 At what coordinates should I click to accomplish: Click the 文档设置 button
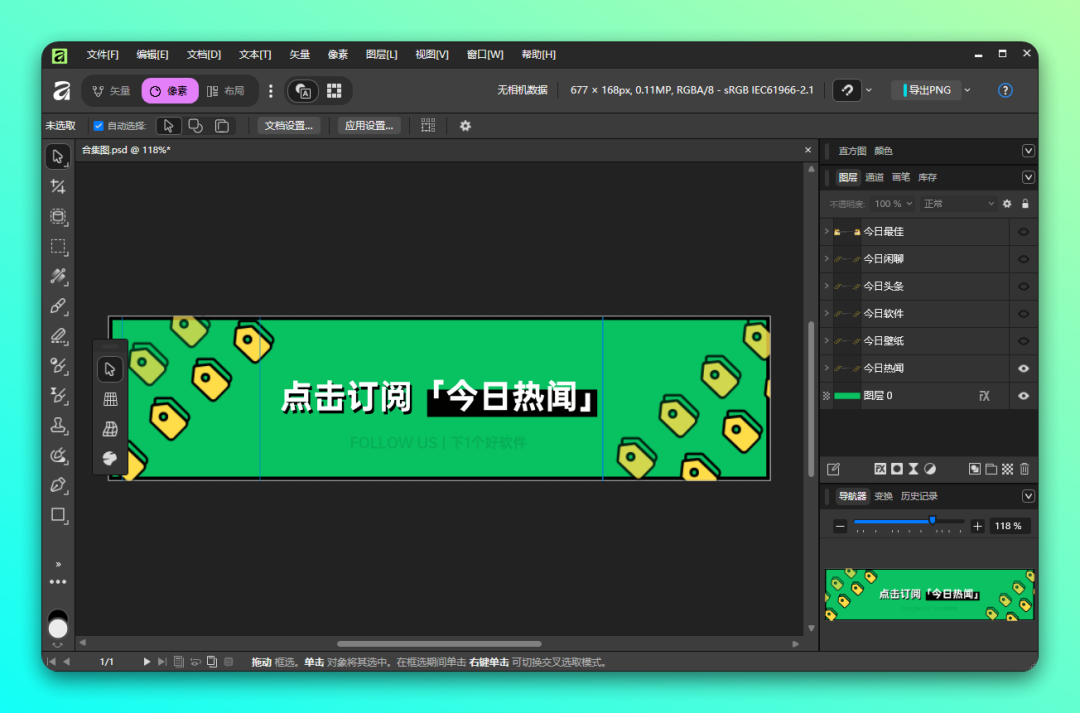coord(291,125)
